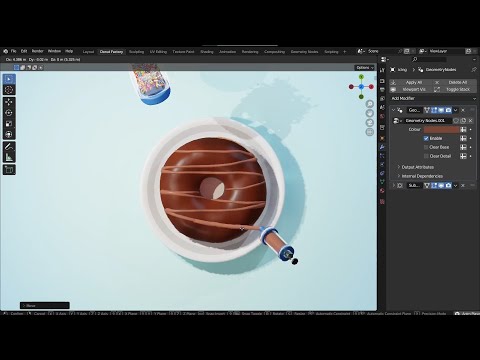Viewport: 480px width, 360px height.
Task: Toggle Geometry Nodes modifier viewport display
Action: click(x=441, y=110)
